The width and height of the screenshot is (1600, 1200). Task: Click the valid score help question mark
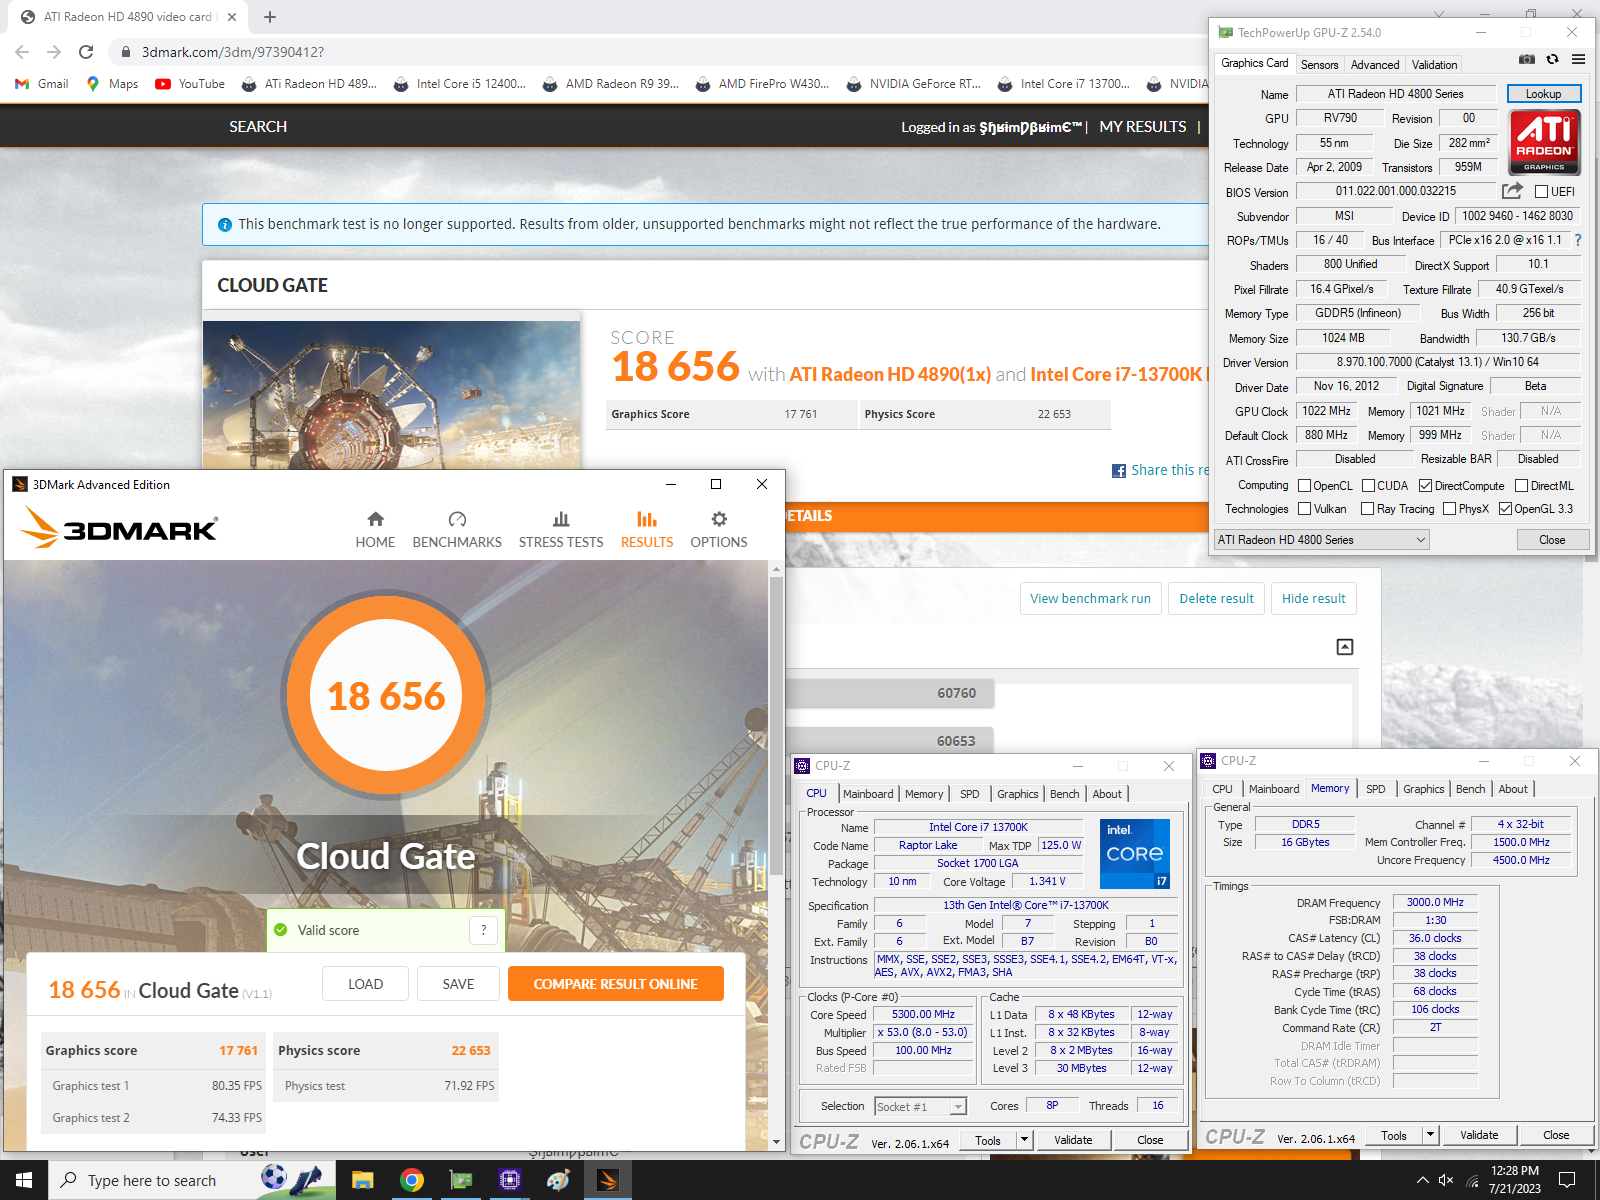pyautogui.click(x=484, y=930)
